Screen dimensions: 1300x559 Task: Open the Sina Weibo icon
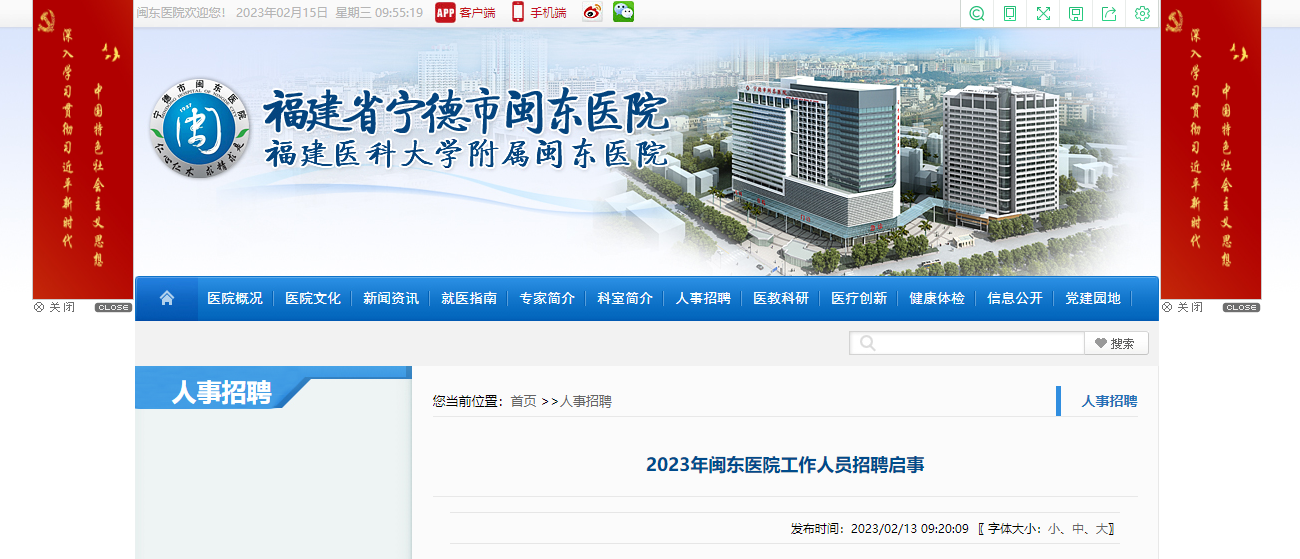[x=592, y=12]
